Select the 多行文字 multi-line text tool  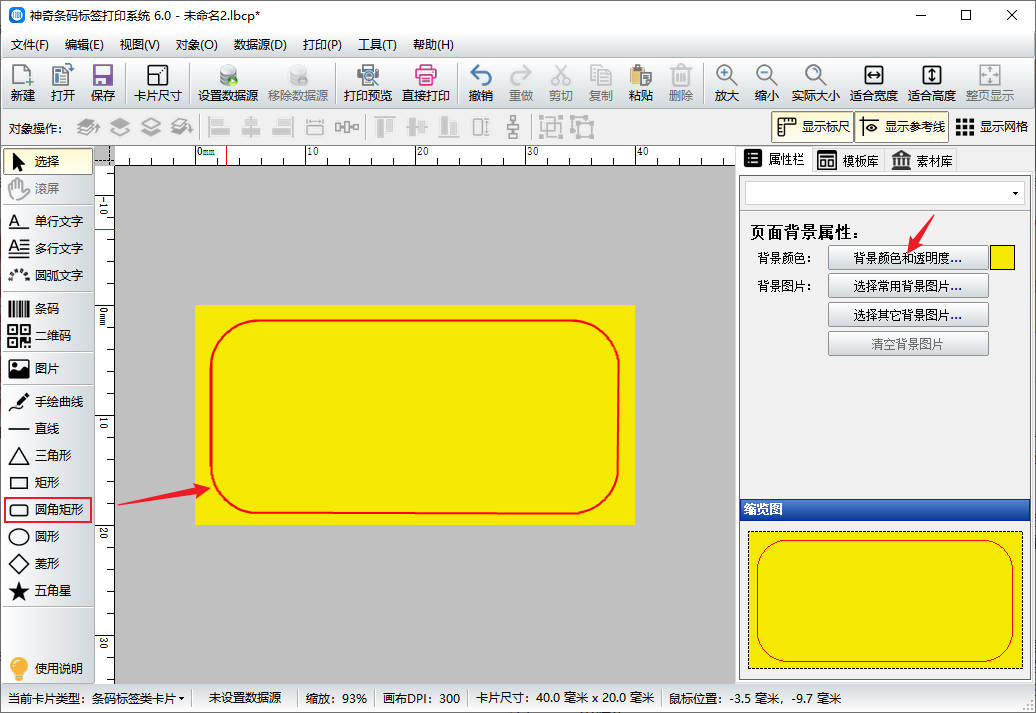point(47,248)
